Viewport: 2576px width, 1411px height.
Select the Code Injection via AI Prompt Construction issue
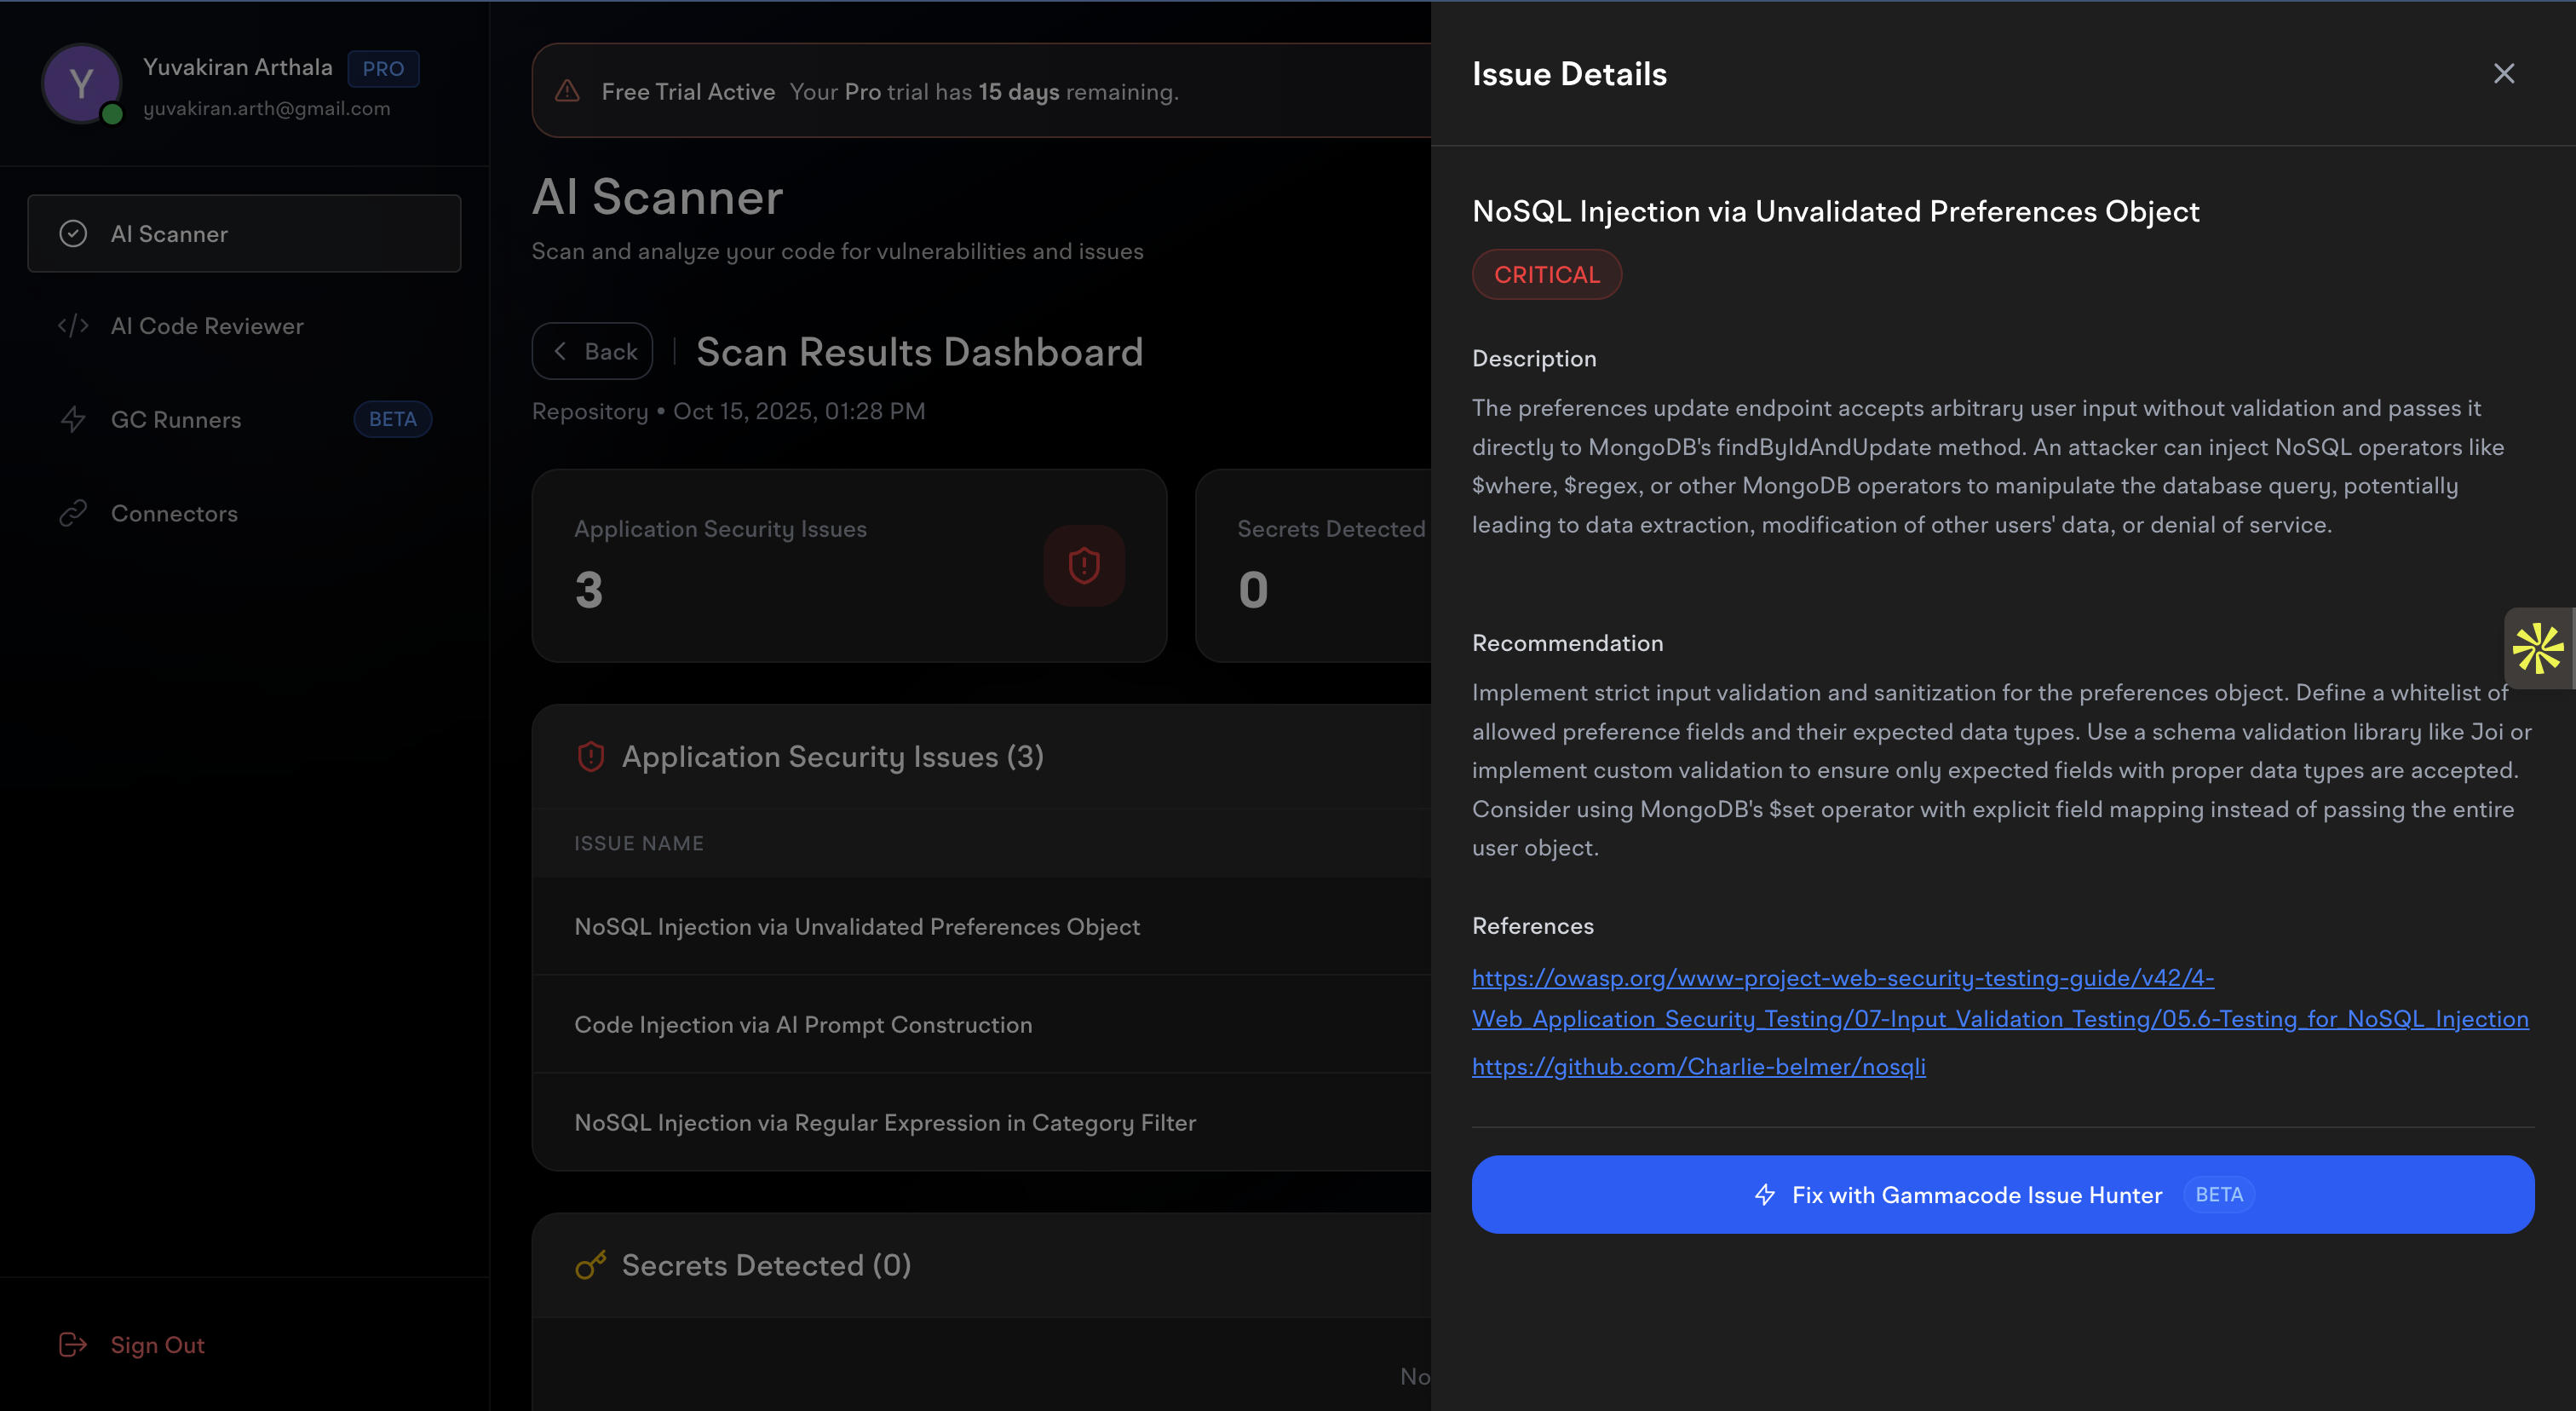coord(803,1024)
